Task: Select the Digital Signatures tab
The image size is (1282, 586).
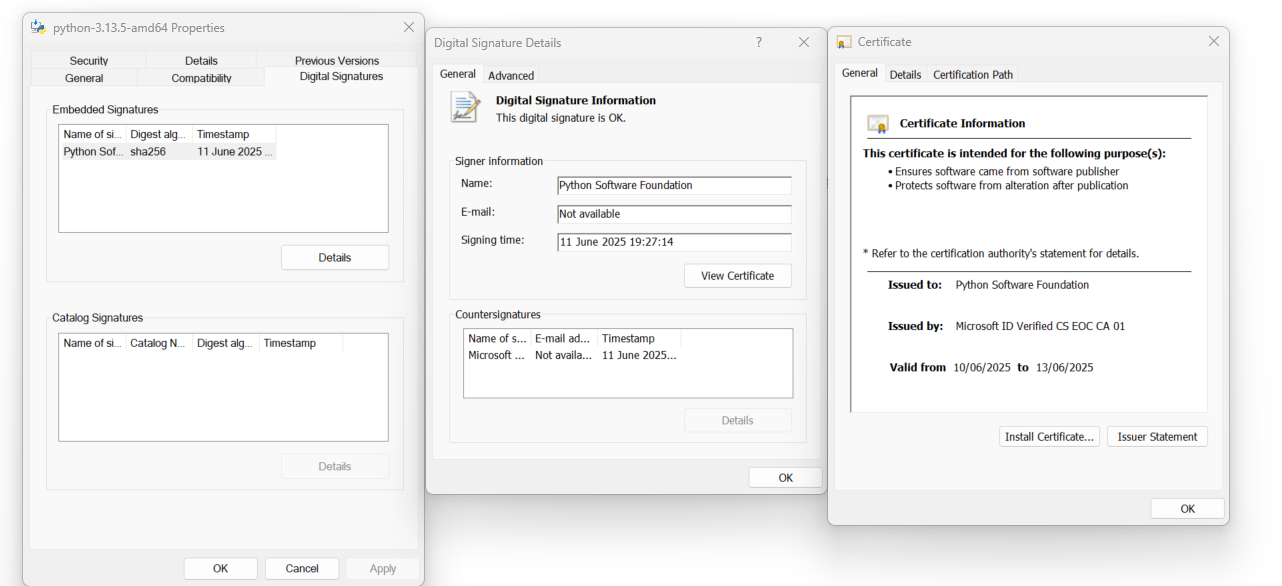Action: pos(341,76)
